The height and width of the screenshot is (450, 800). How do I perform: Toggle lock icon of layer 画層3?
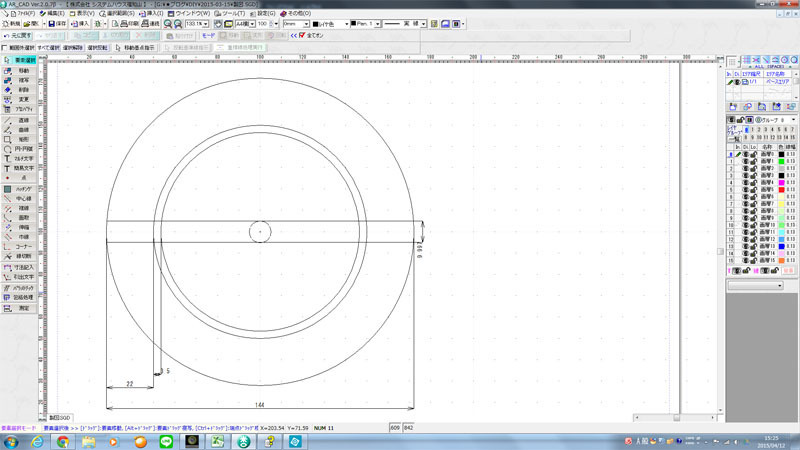pyautogui.click(x=753, y=176)
